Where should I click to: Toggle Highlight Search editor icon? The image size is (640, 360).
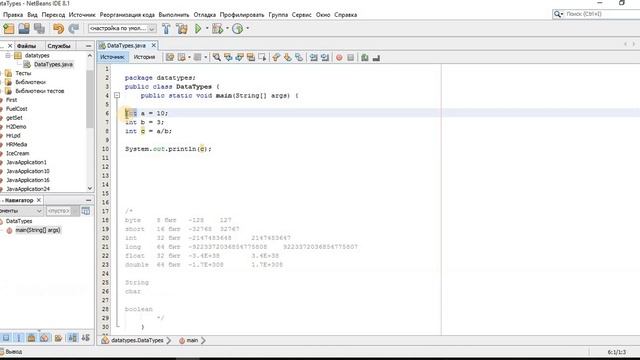click(251, 58)
